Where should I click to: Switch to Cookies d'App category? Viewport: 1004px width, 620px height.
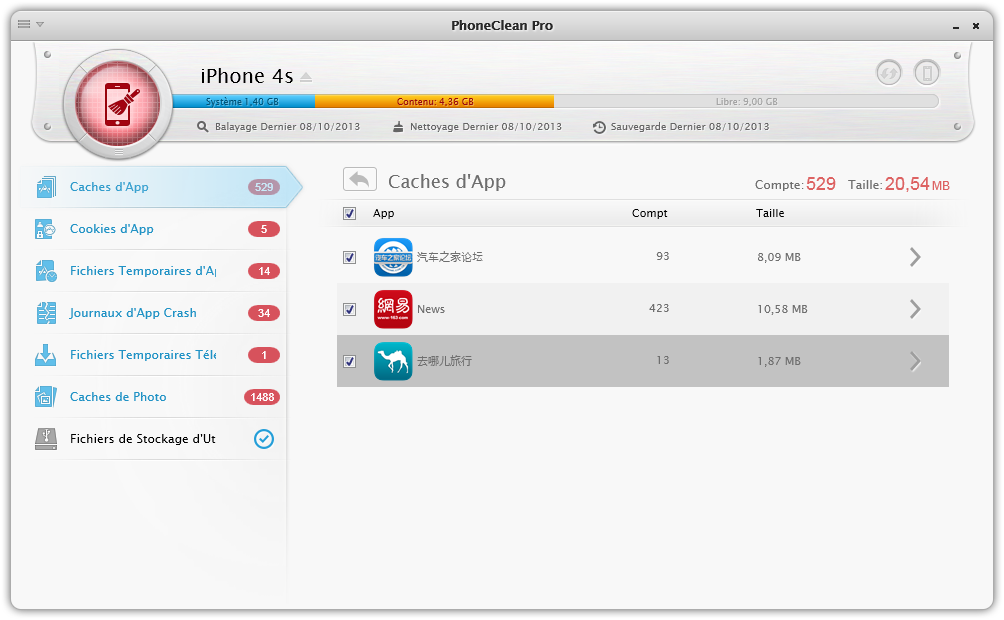coord(157,229)
